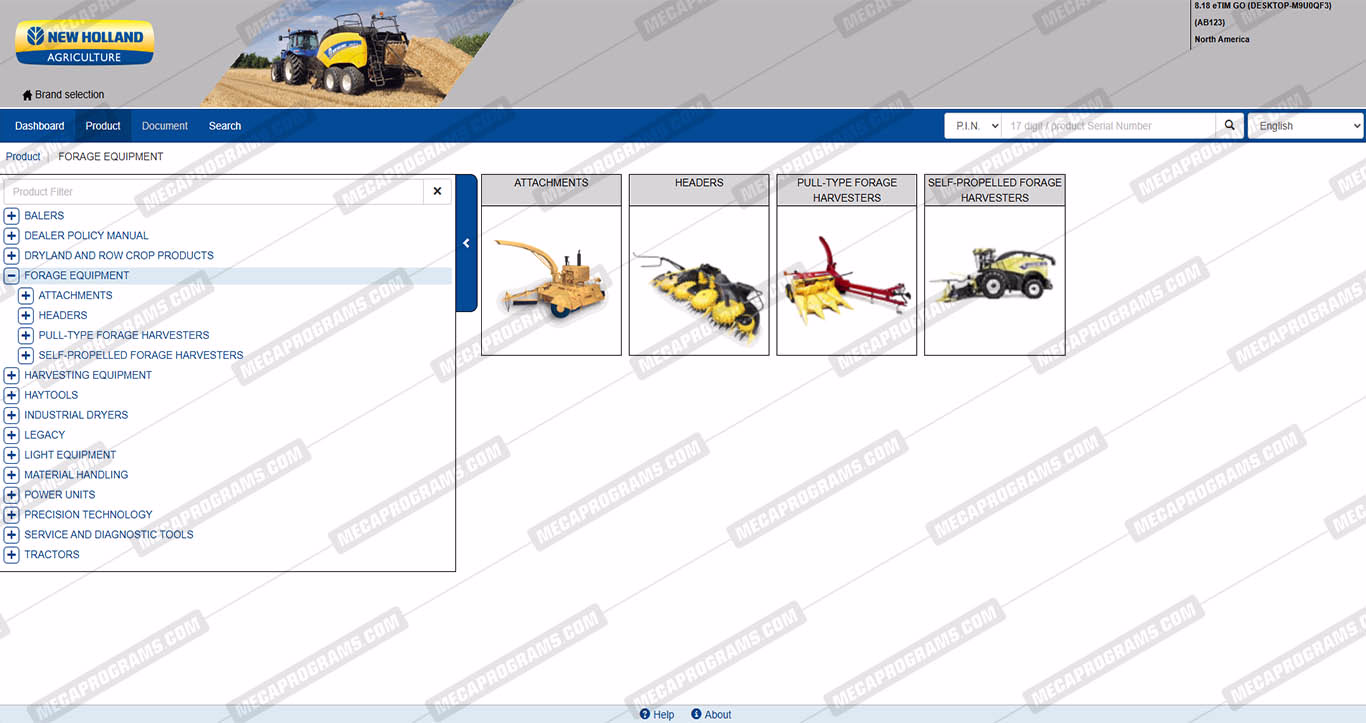The height and width of the screenshot is (723, 1366).
Task: Expand PULL-TYPE FORAGE HARVESTERS subnode
Action: 26,335
